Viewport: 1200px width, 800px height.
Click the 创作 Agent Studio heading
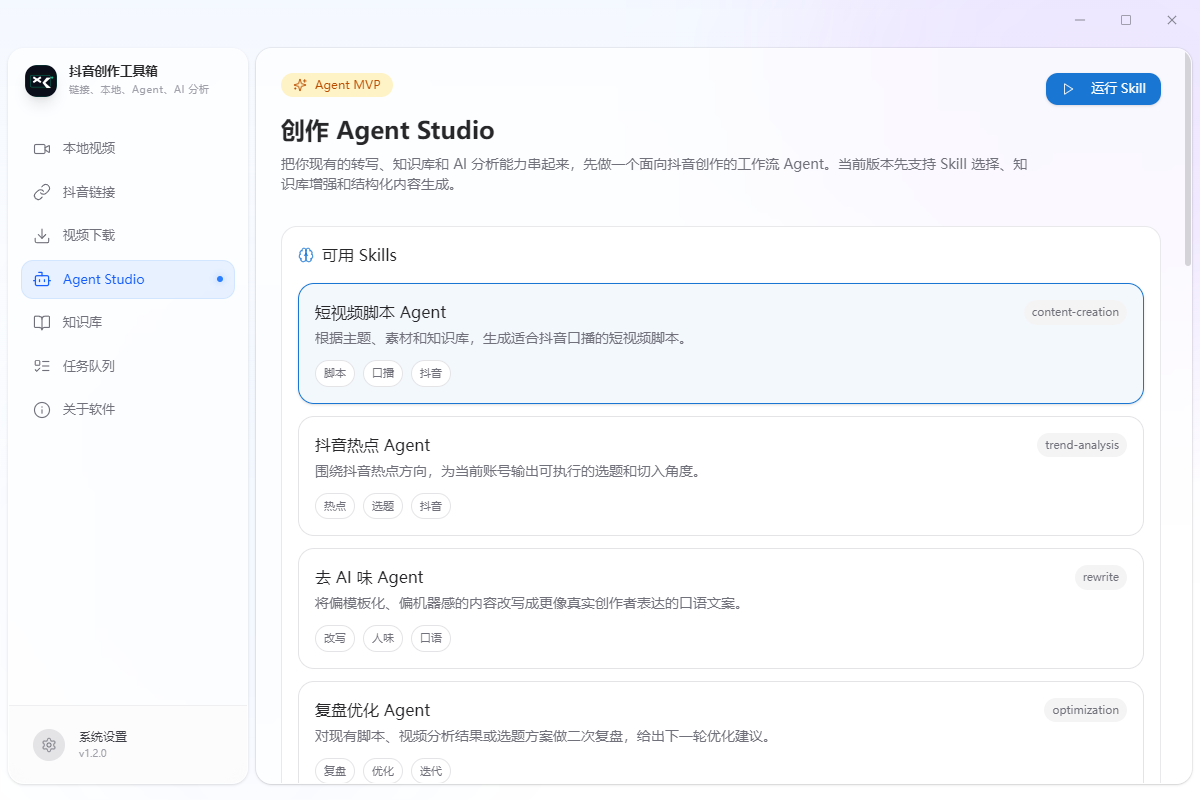pyautogui.click(x=388, y=131)
